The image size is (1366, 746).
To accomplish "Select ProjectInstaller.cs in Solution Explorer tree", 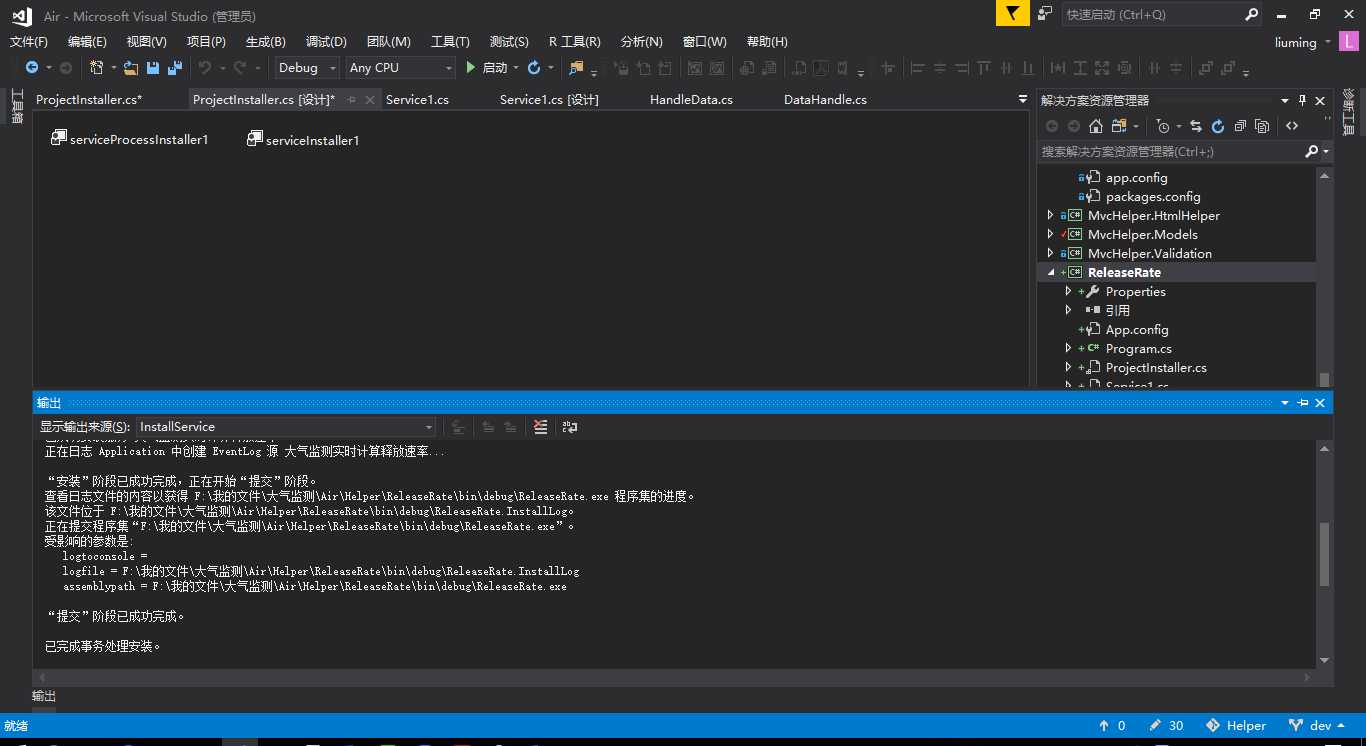I will 1156,367.
